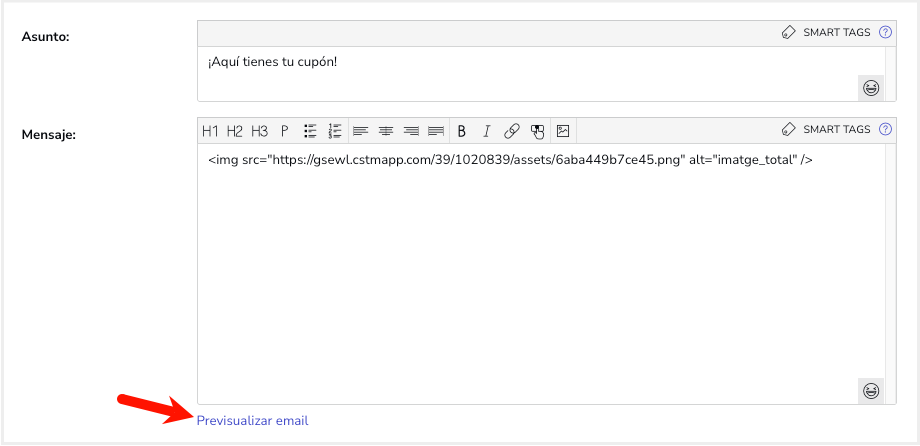This screenshot has width=920, height=446.
Task: Open Smart Tags help icon for Mensaje
Action: coord(885,130)
